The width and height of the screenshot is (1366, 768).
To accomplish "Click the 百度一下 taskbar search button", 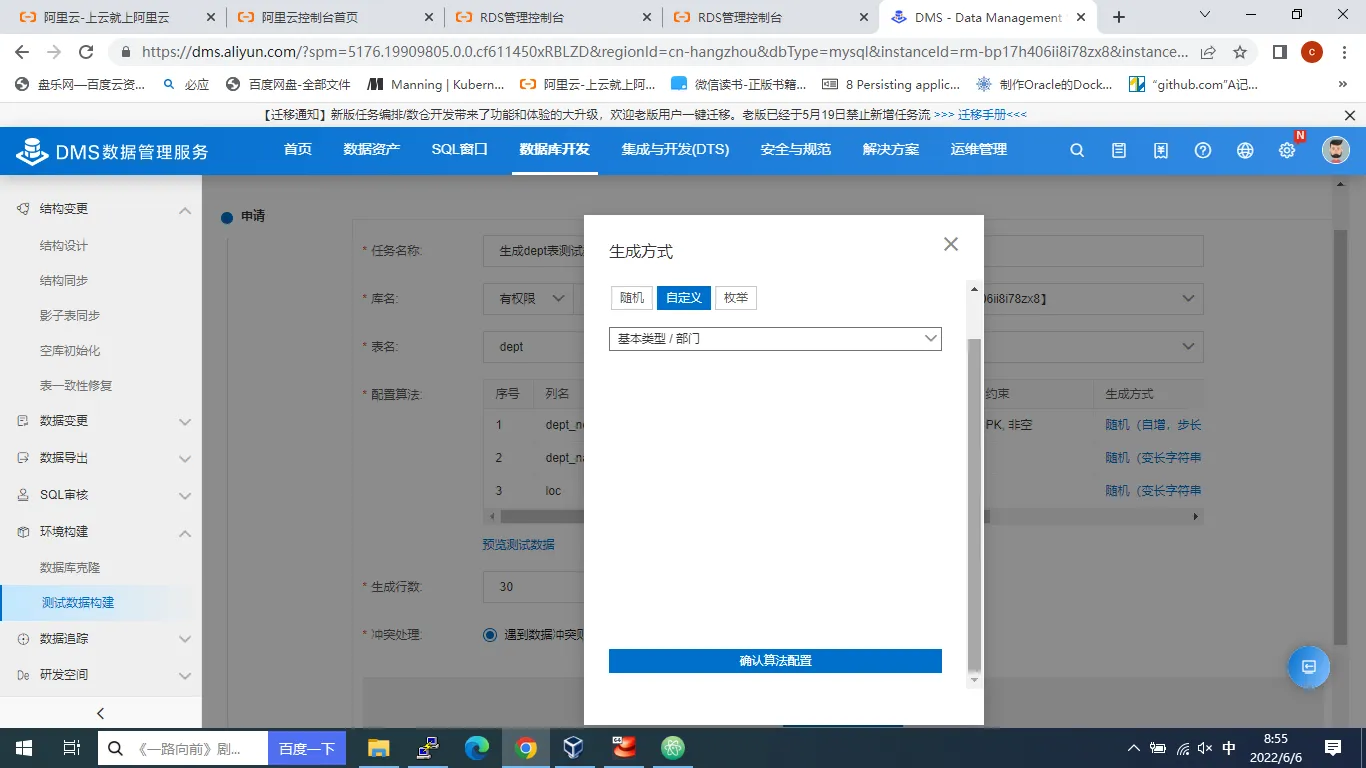I will [307, 748].
